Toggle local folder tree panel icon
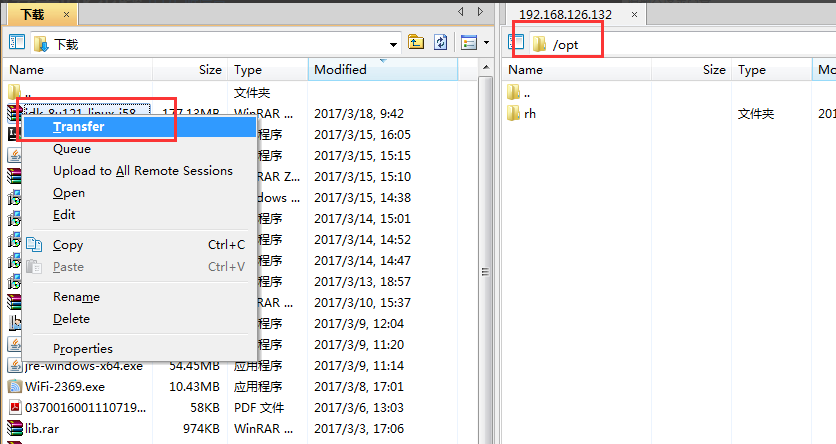This screenshot has height=444, width=836. pyautogui.click(x=17, y=43)
